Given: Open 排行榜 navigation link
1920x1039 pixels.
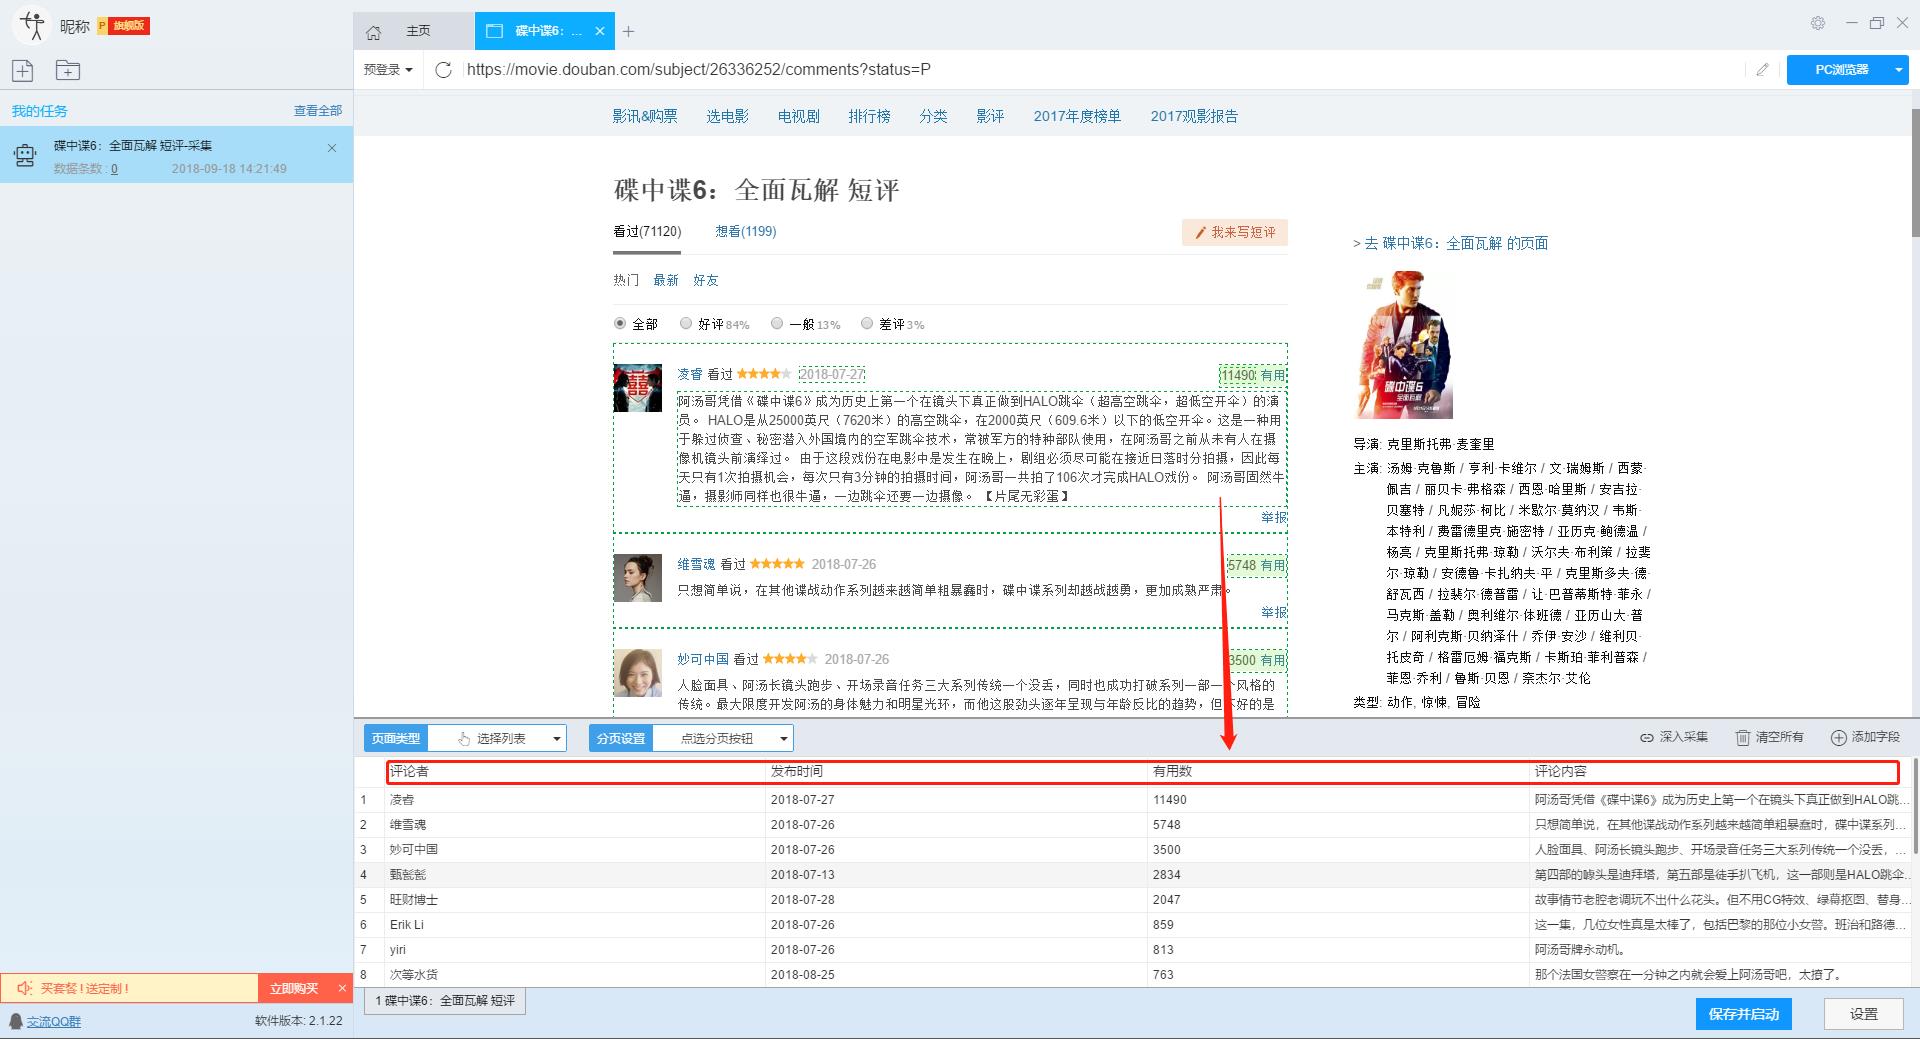Looking at the screenshot, I should 869,116.
